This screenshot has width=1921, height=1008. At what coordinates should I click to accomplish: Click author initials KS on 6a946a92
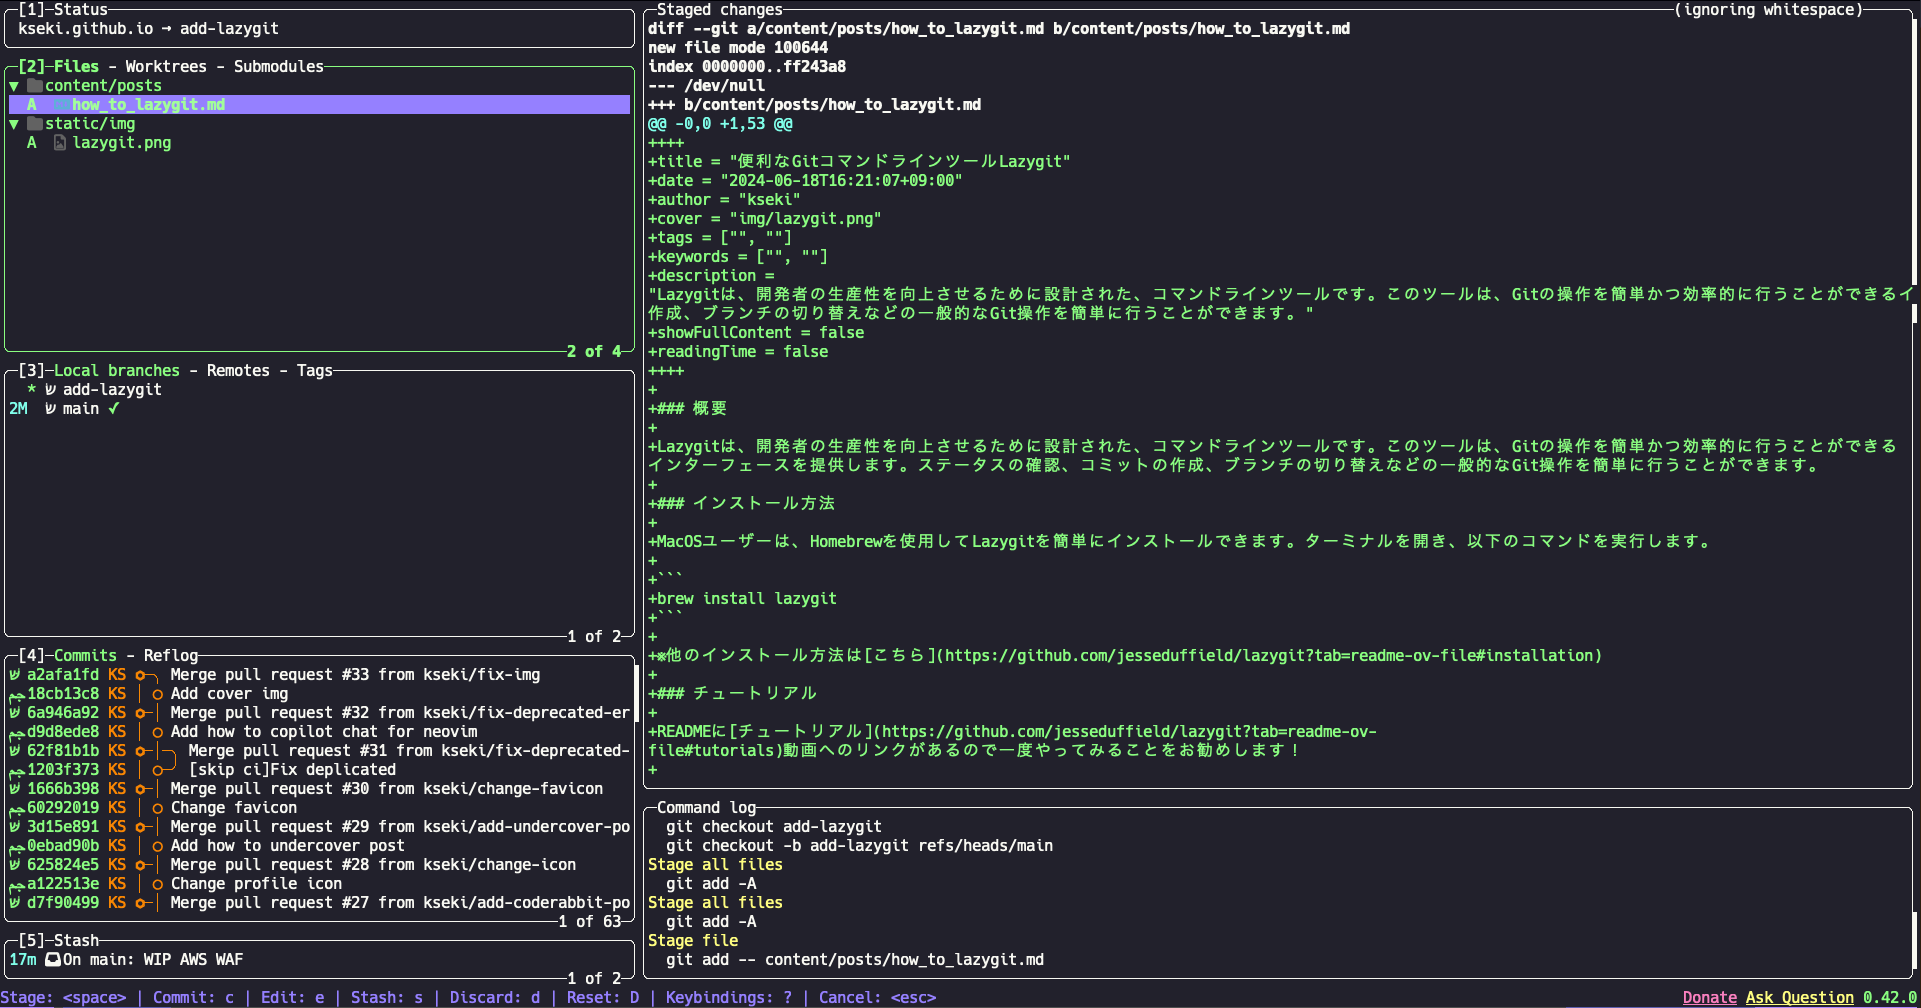[117, 713]
